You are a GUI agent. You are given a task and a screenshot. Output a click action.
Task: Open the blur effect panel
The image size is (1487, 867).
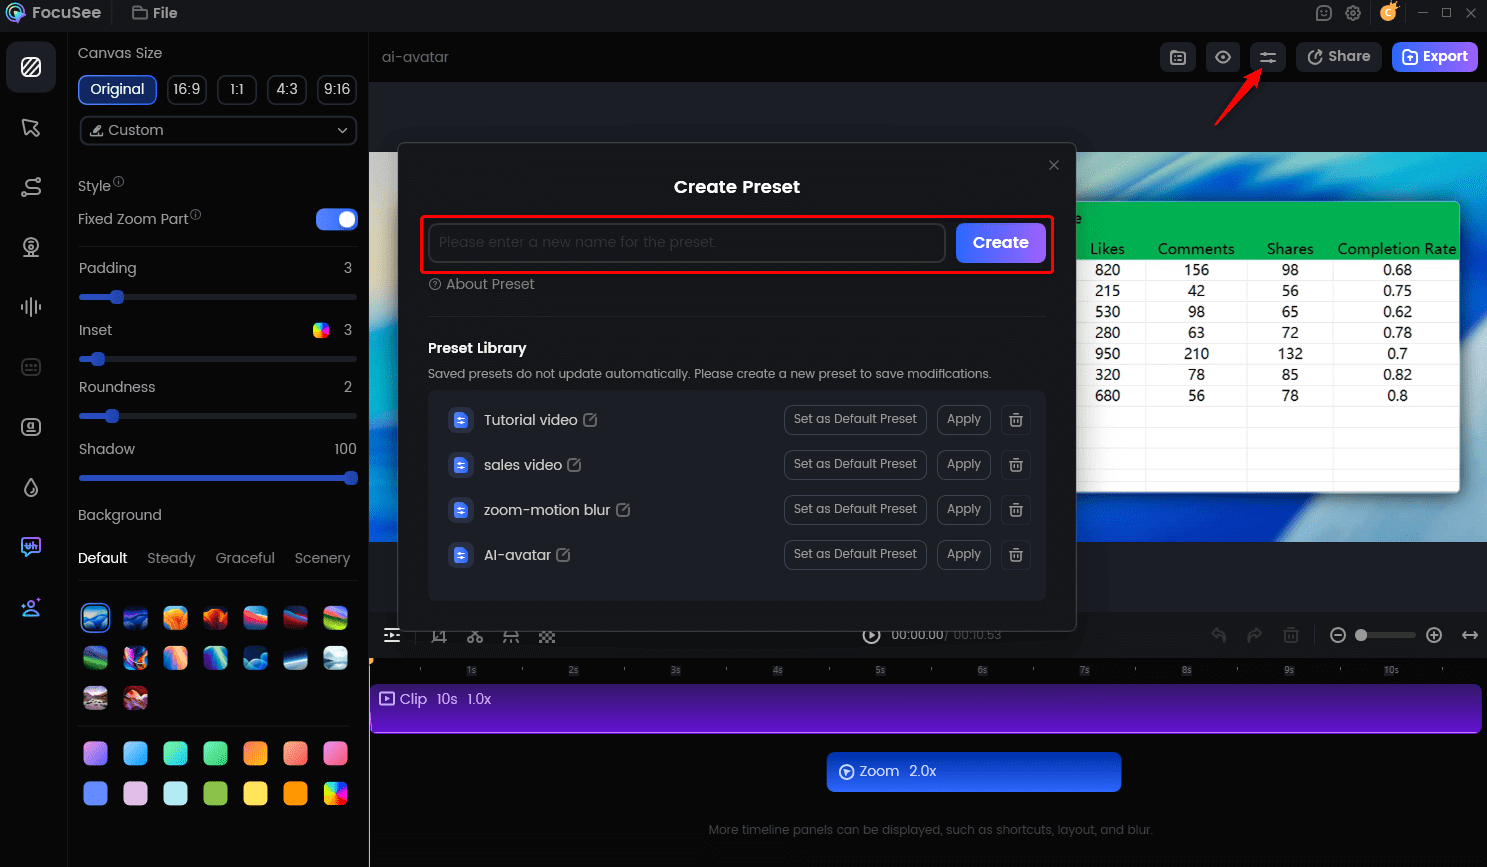tap(31, 487)
